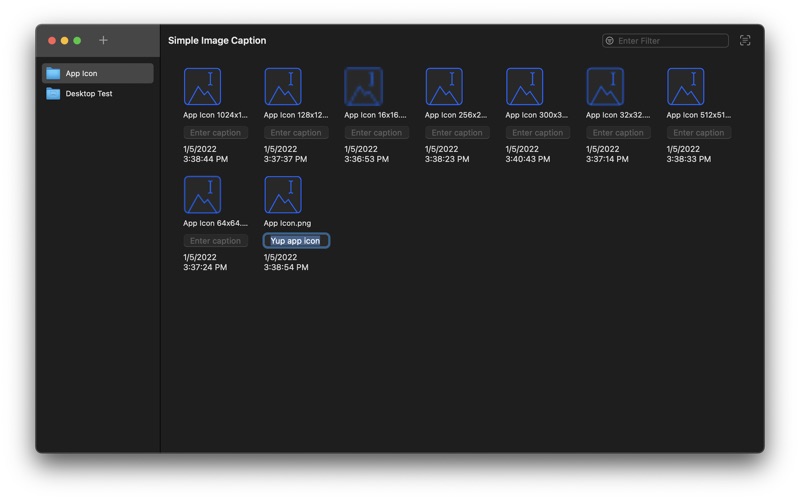Click the caption field under App Icon 64x64

coord(215,241)
